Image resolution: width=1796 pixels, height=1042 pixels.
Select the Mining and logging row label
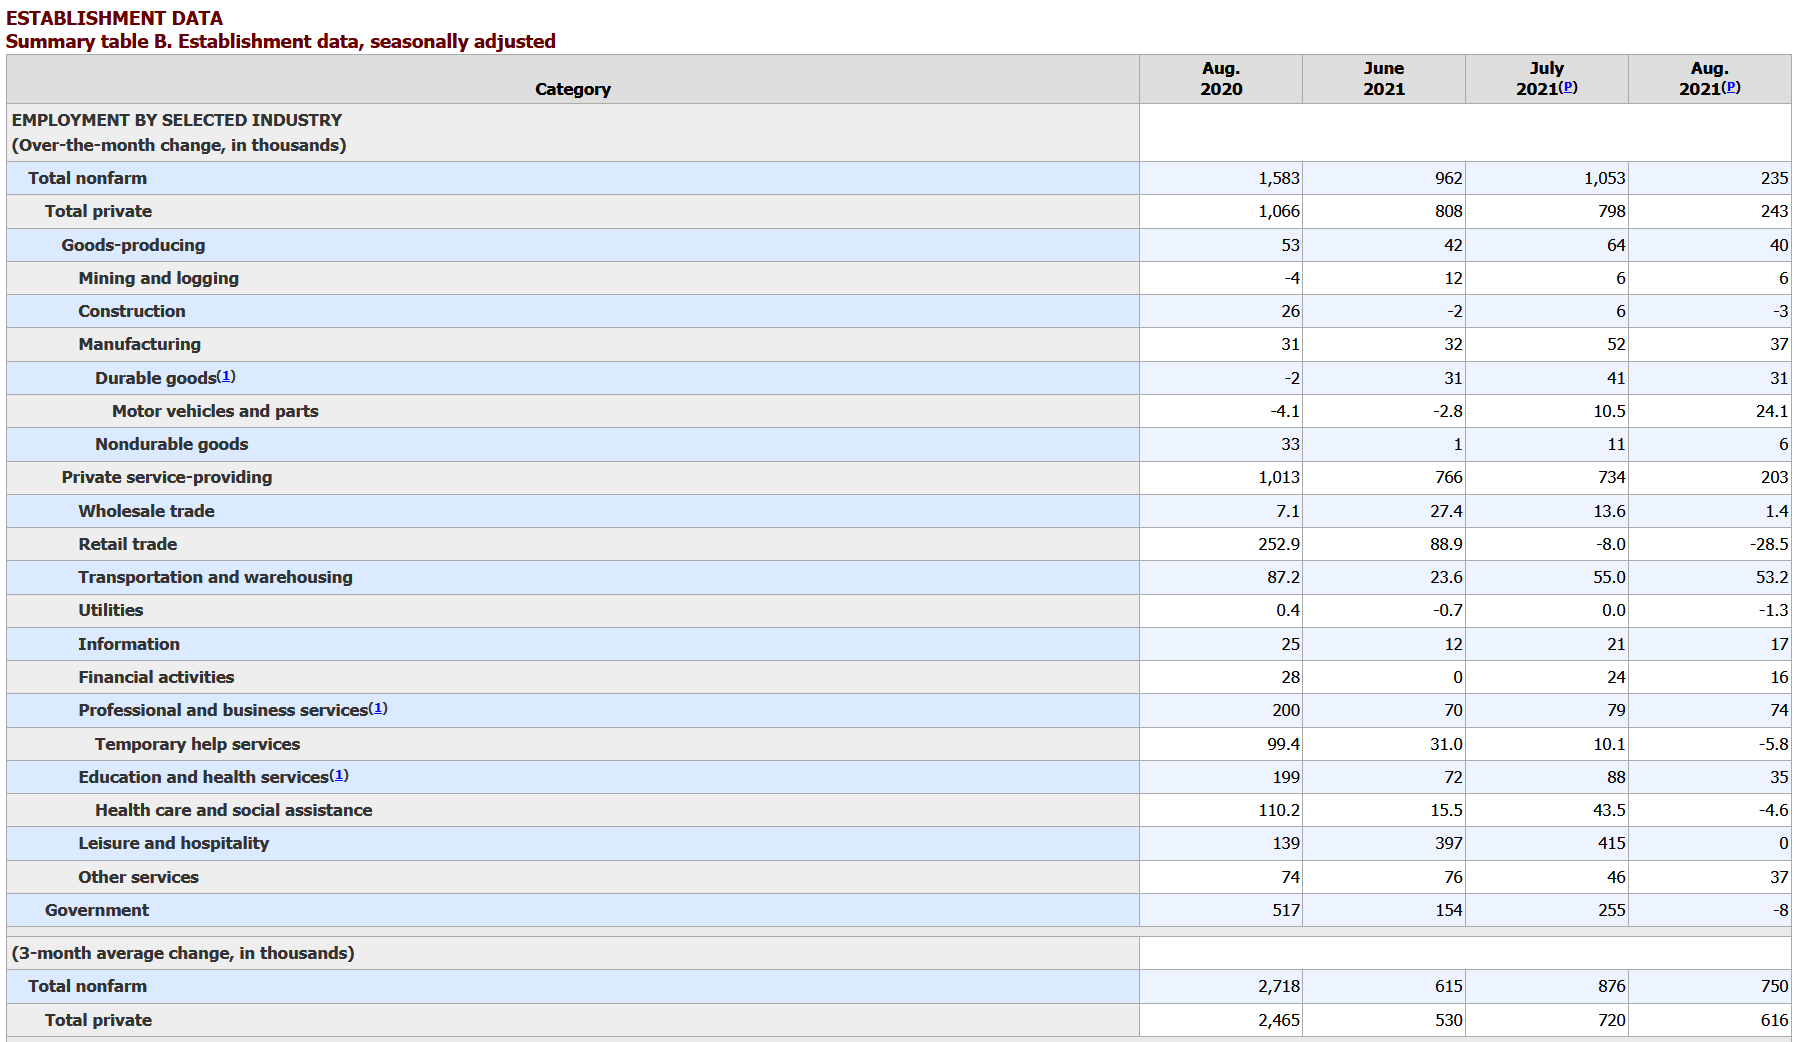click(x=159, y=278)
